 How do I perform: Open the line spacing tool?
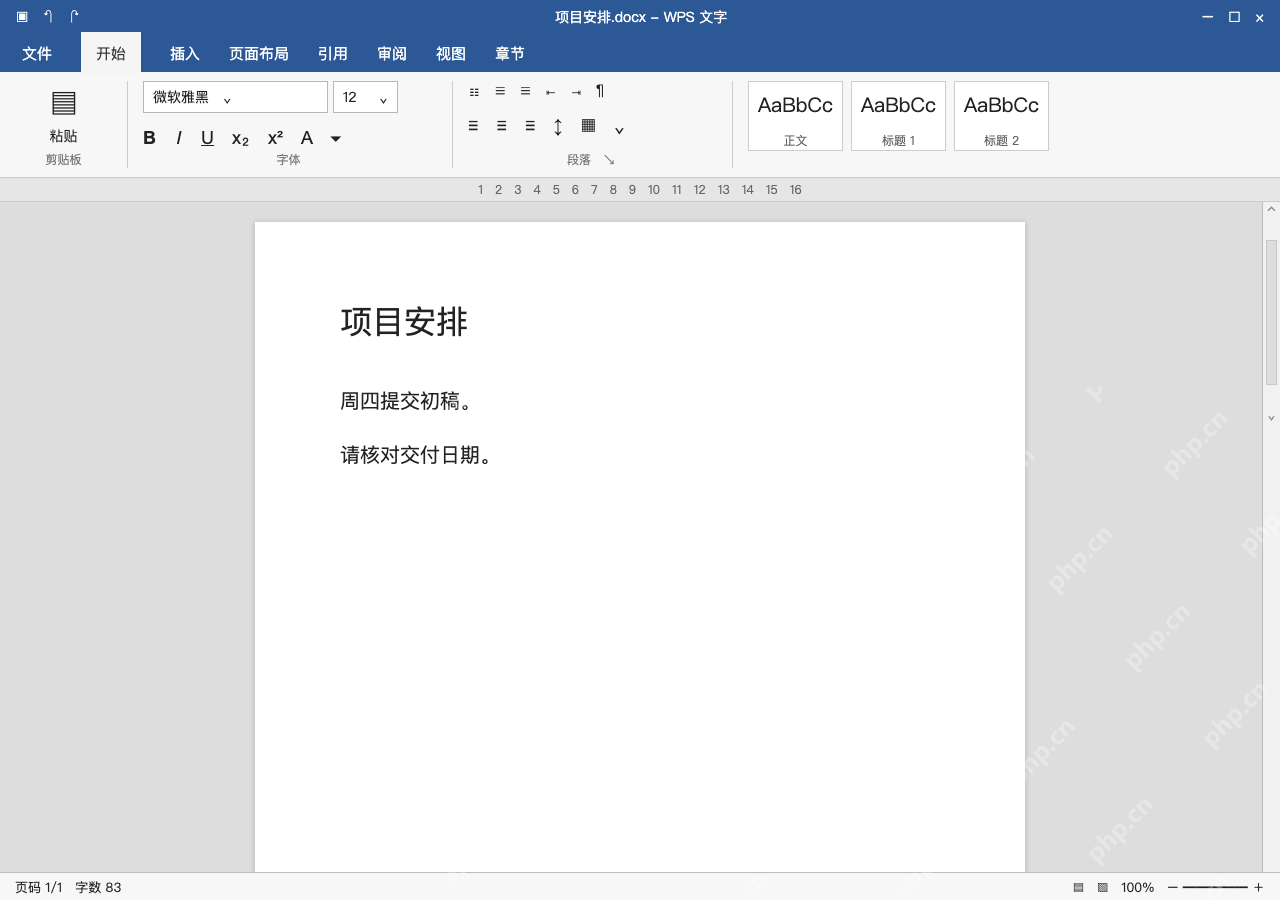(x=558, y=127)
